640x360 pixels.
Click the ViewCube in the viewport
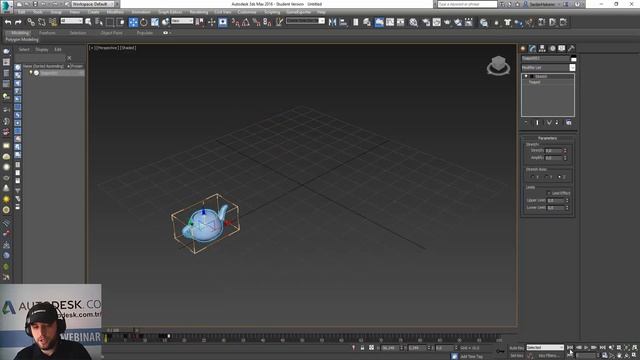click(498, 65)
